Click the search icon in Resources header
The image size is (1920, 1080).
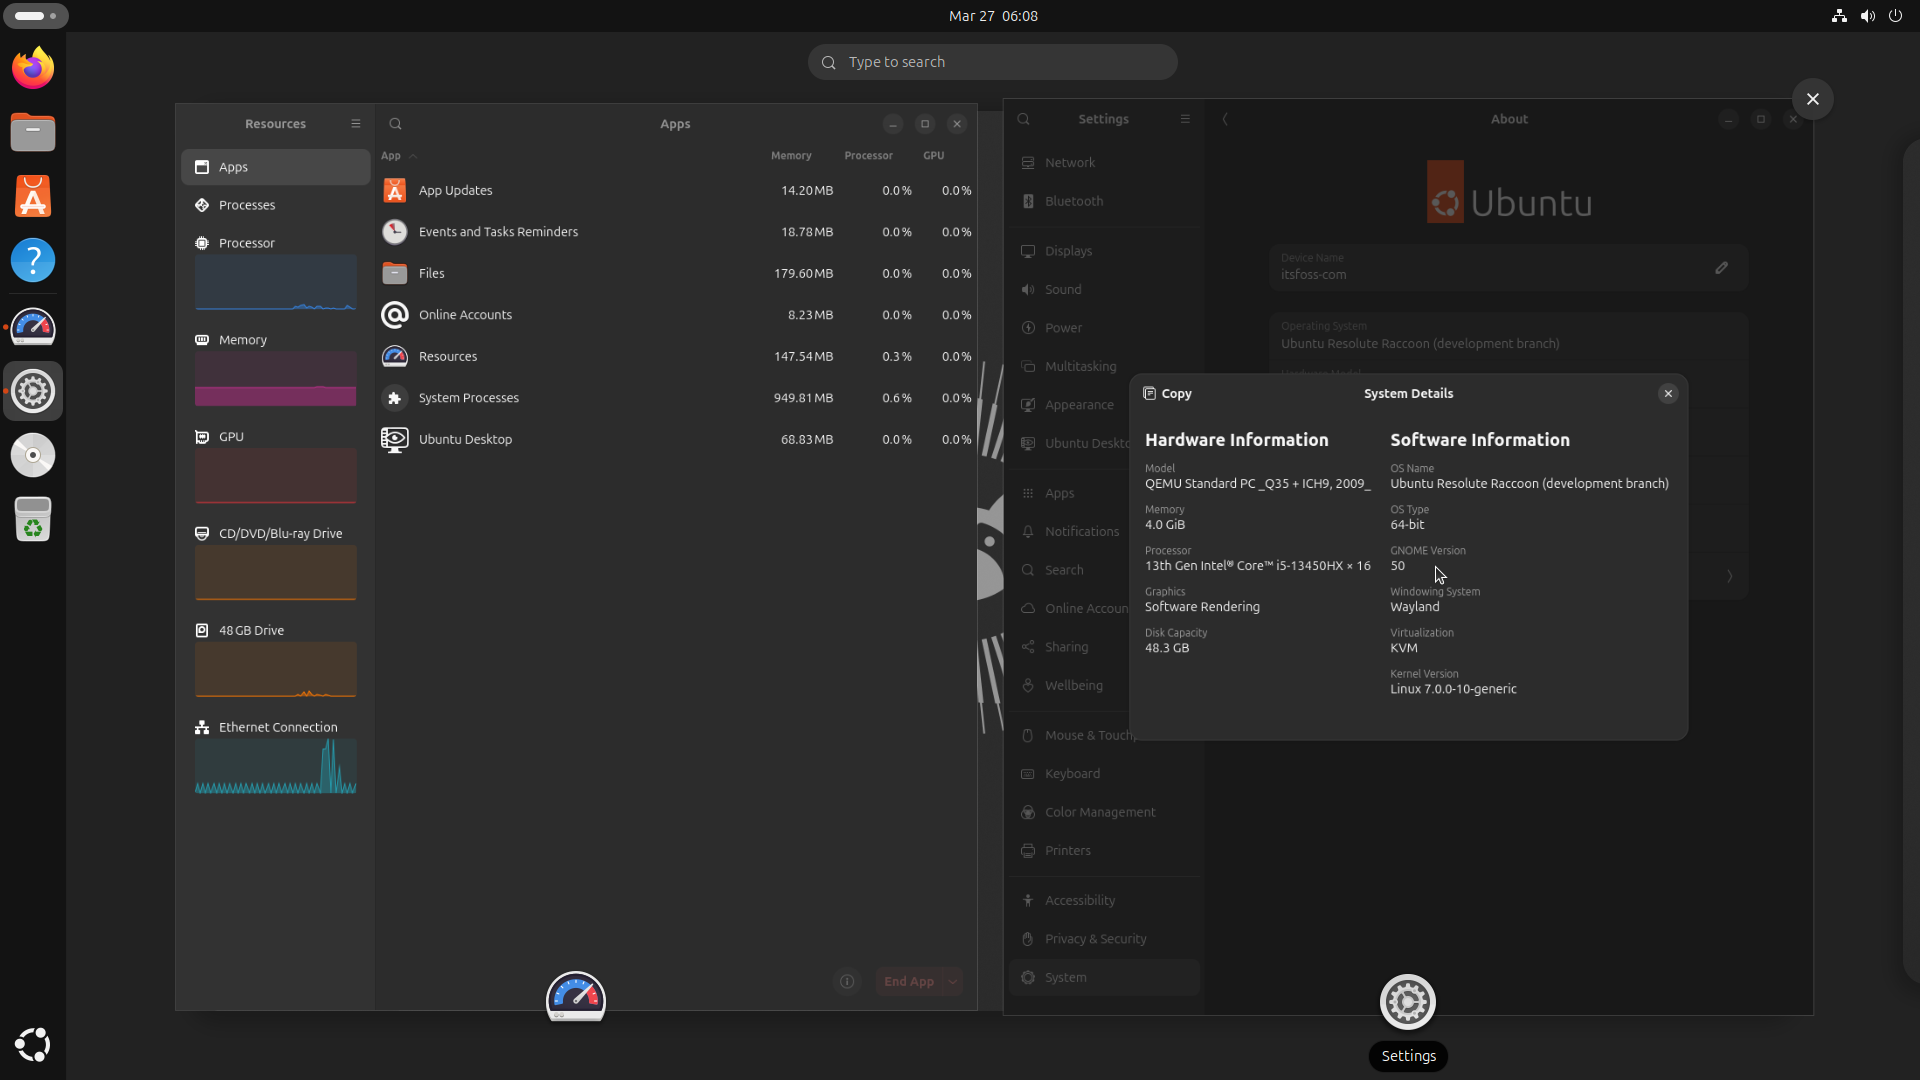tap(395, 124)
